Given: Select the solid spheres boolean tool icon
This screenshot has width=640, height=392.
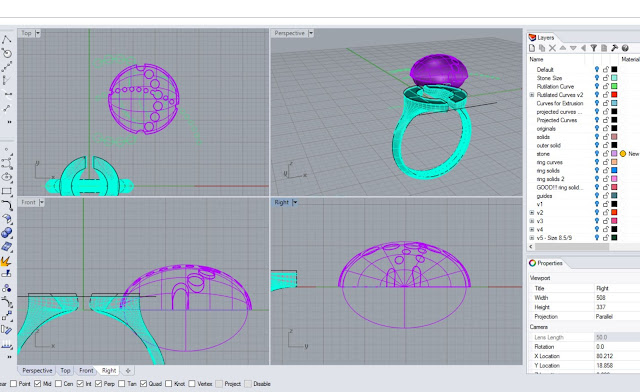Looking at the screenshot, I should [7, 233].
